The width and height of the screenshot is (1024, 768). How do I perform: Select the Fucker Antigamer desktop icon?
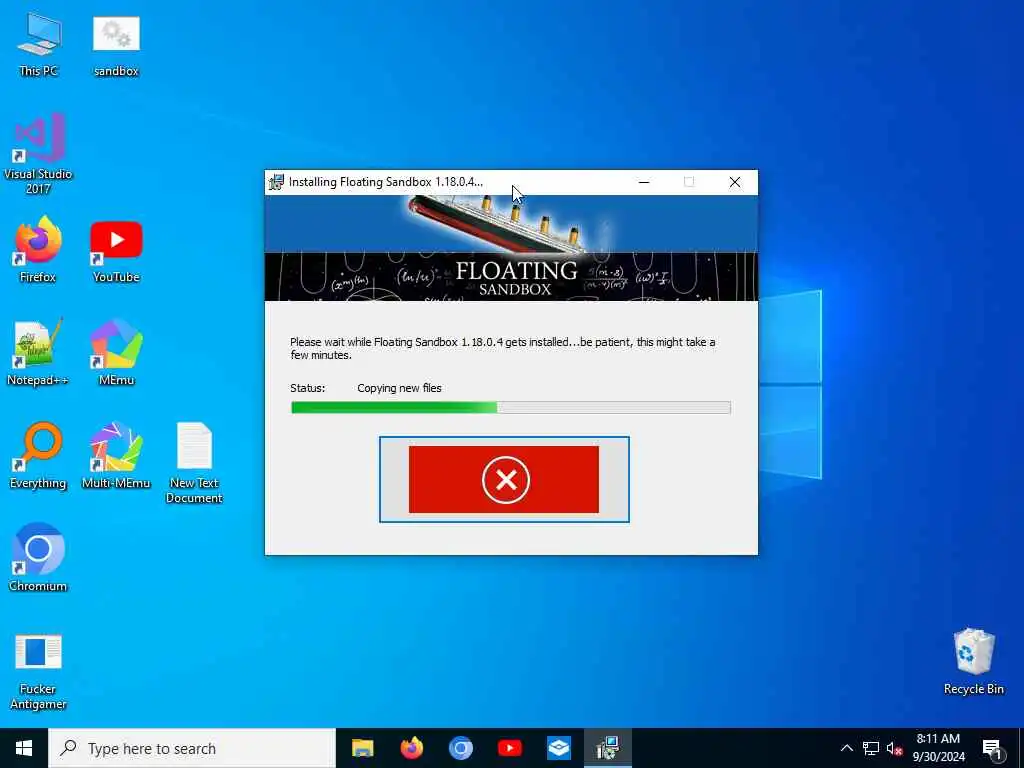pyautogui.click(x=38, y=673)
